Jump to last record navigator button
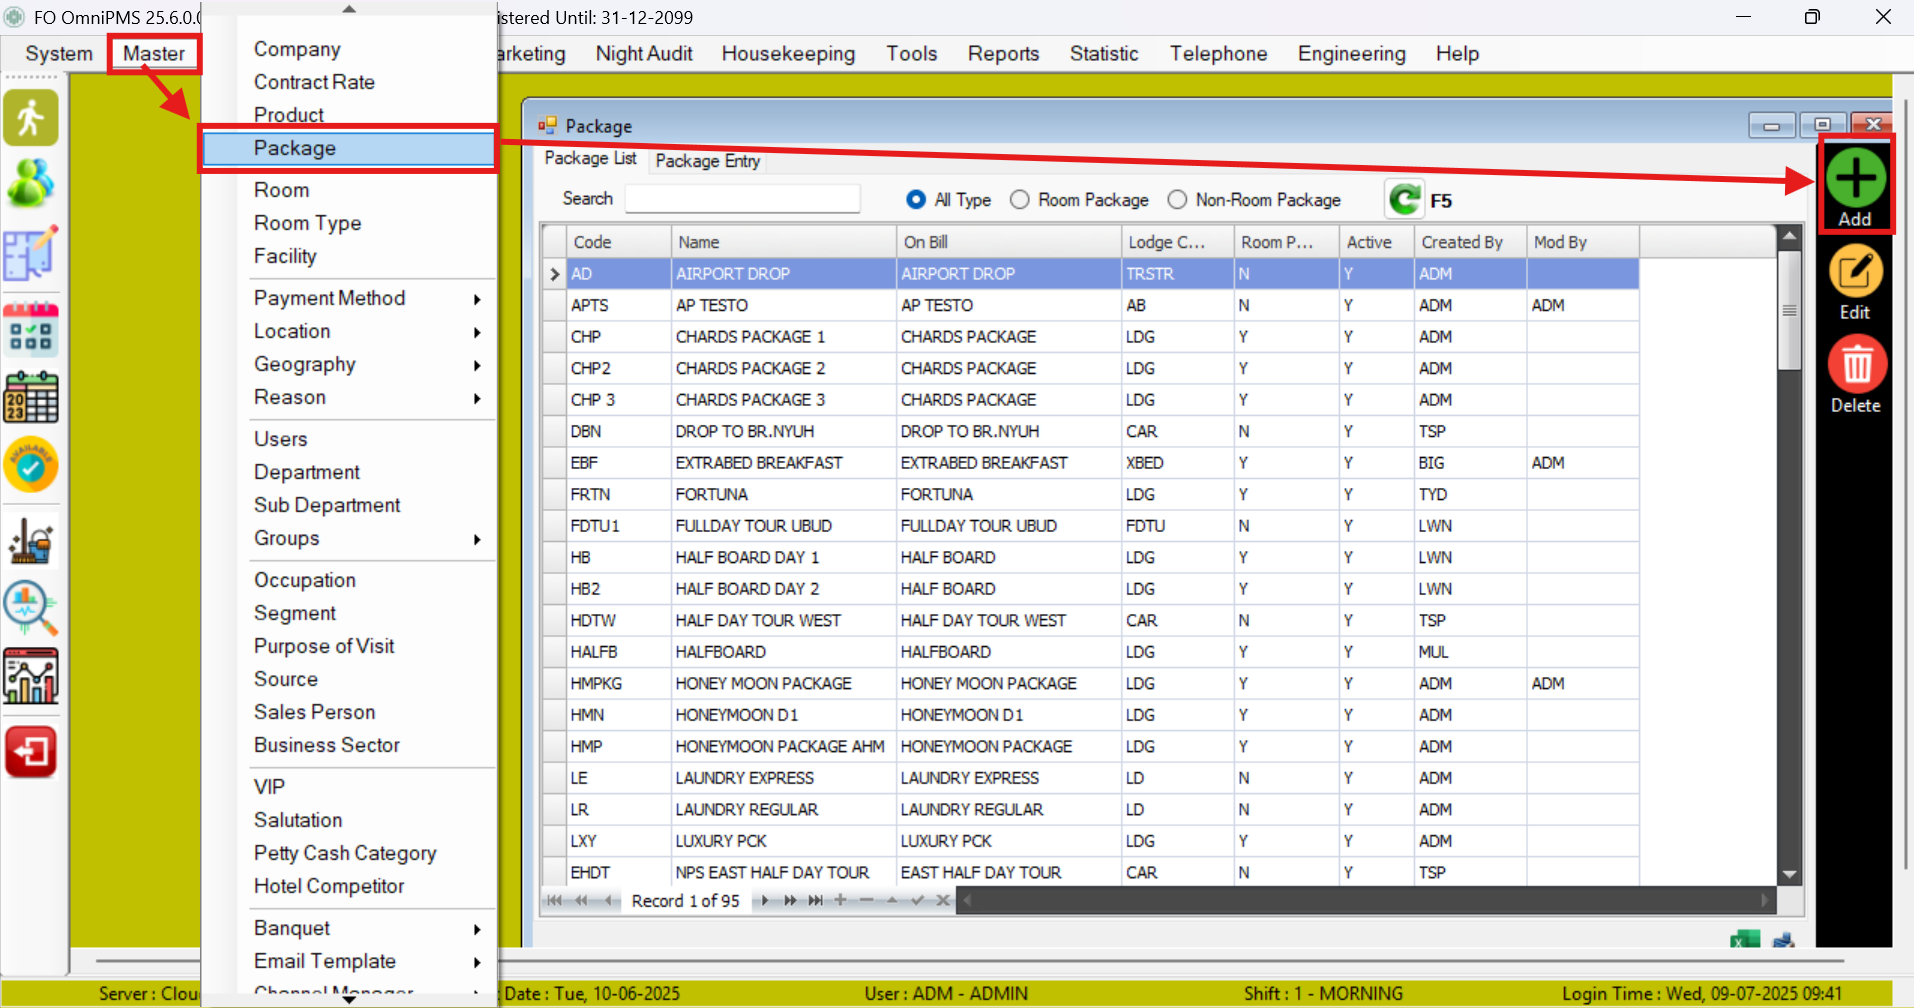This screenshot has width=1914, height=1008. (816, 900)
